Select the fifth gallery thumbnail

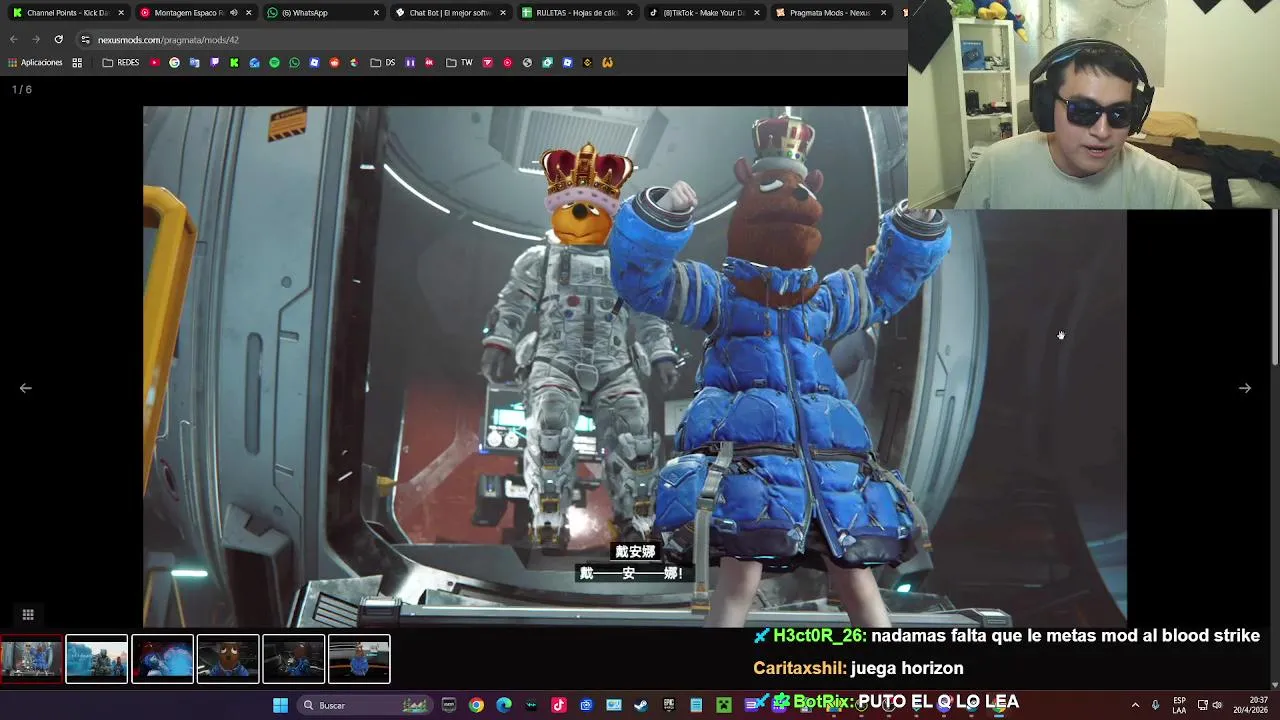click(293, 659)
